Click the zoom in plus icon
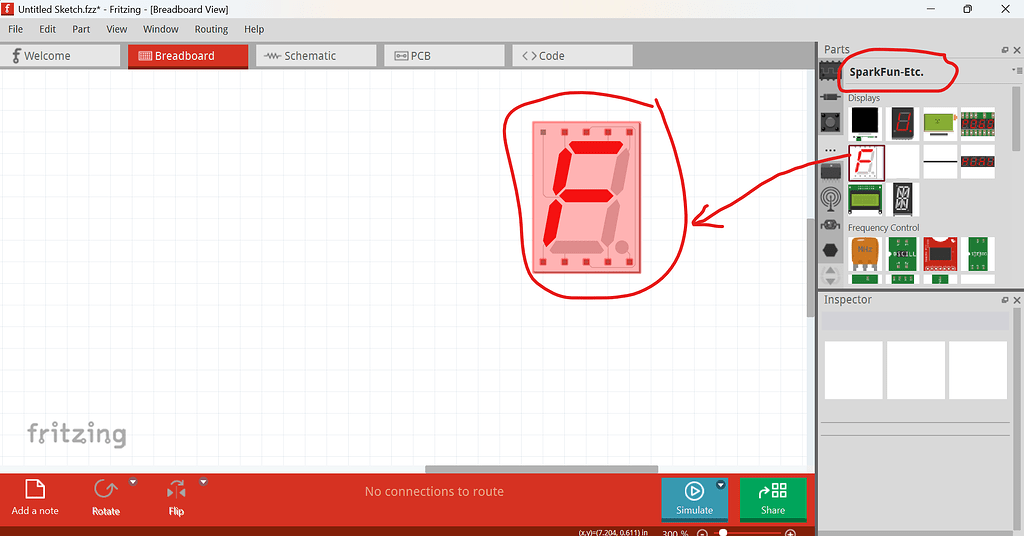 pos(790,533)
